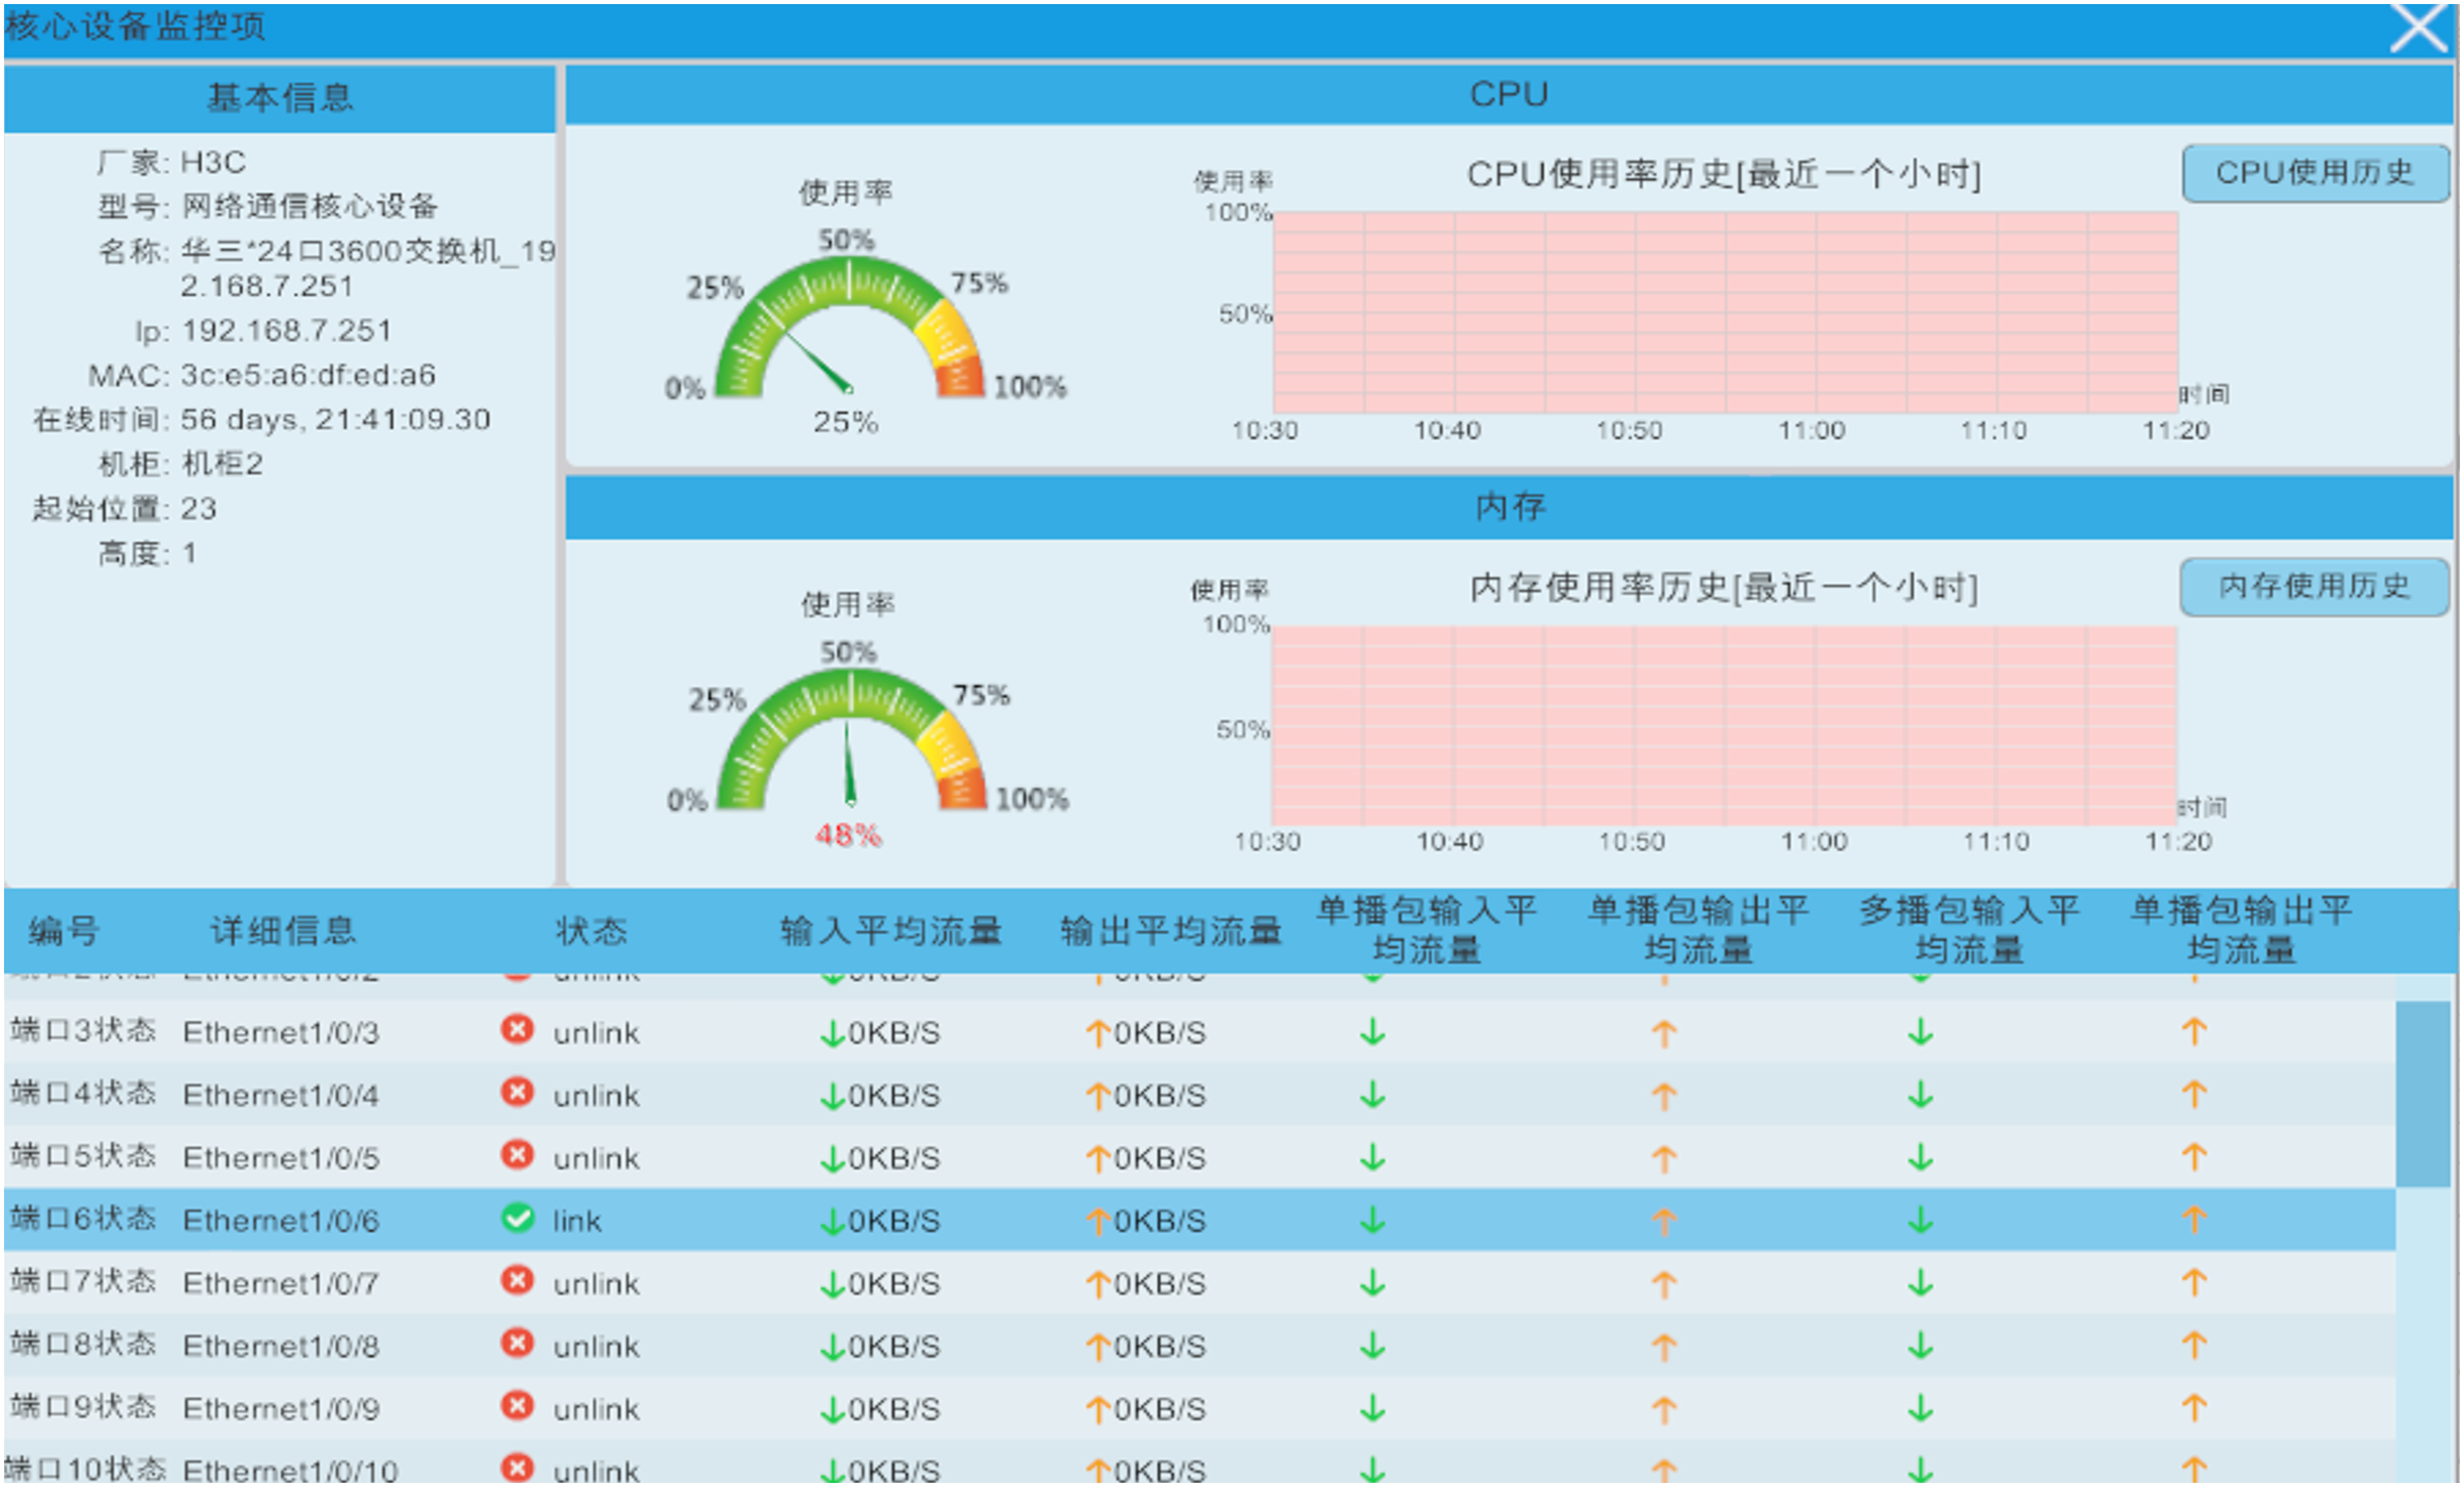
Task: Click the green unicast input arrow for Ethernet1/0/9
Action: point(1373,1409)
